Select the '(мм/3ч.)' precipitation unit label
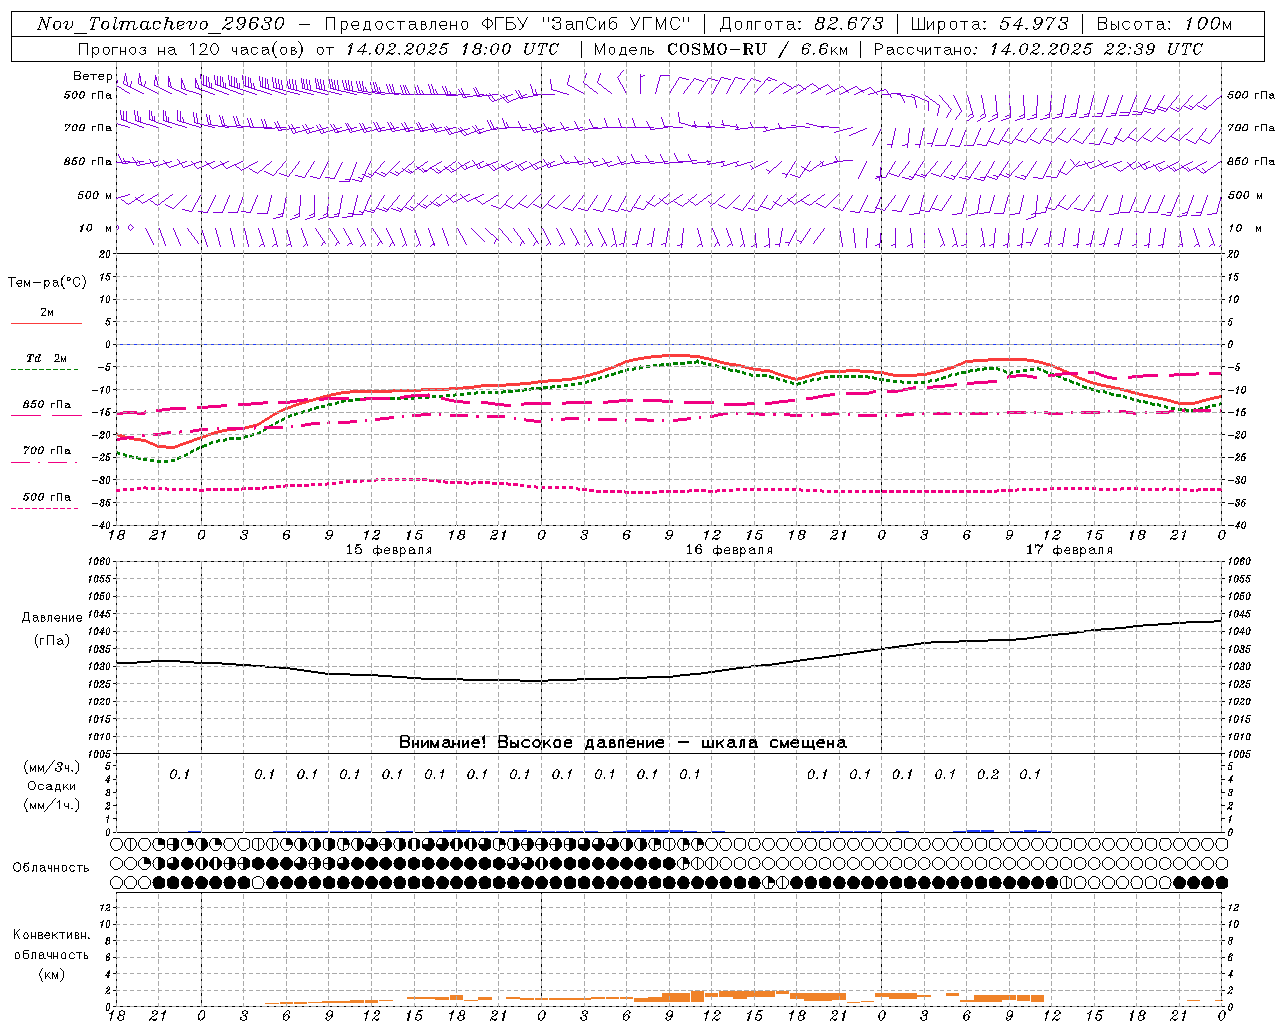 (52, 767)
